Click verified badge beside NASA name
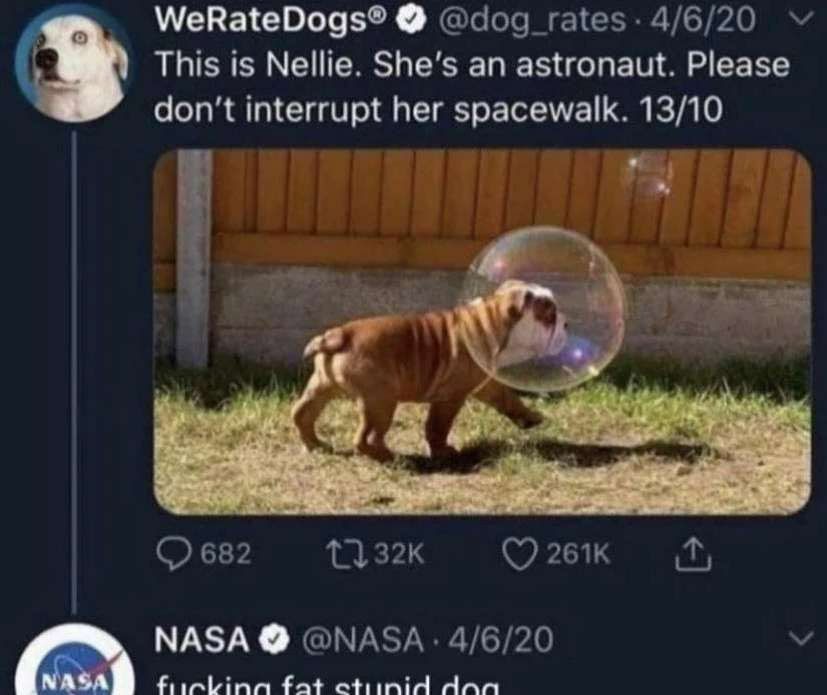The height and width of the screenshot is (695, 827). click(x=274, y=639)
